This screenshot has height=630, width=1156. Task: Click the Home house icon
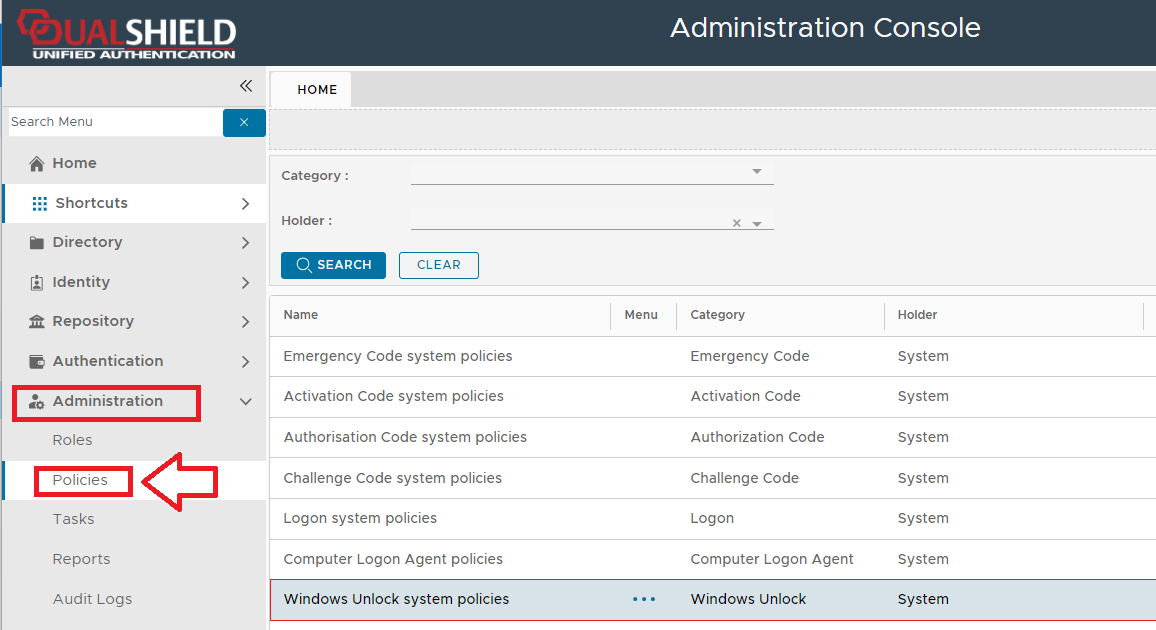37,163
